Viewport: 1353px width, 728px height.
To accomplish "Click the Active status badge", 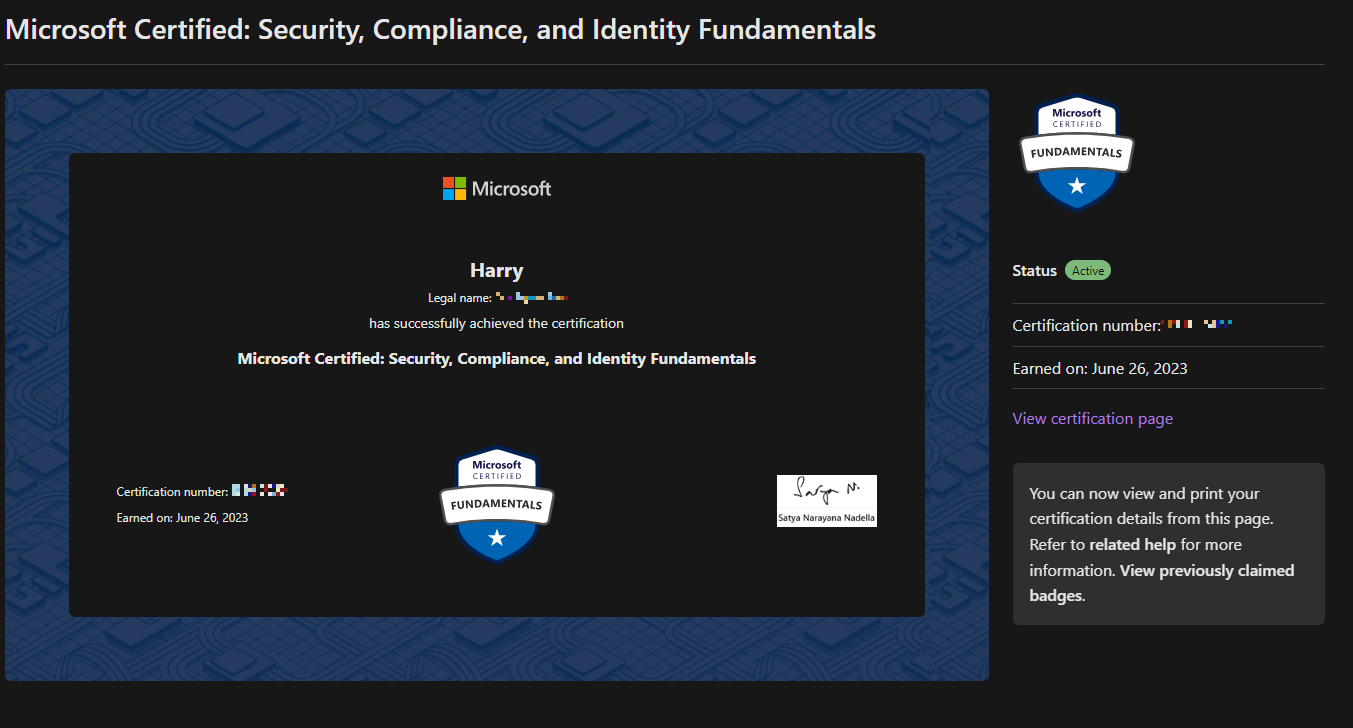I will click(x=1088, y=270).
